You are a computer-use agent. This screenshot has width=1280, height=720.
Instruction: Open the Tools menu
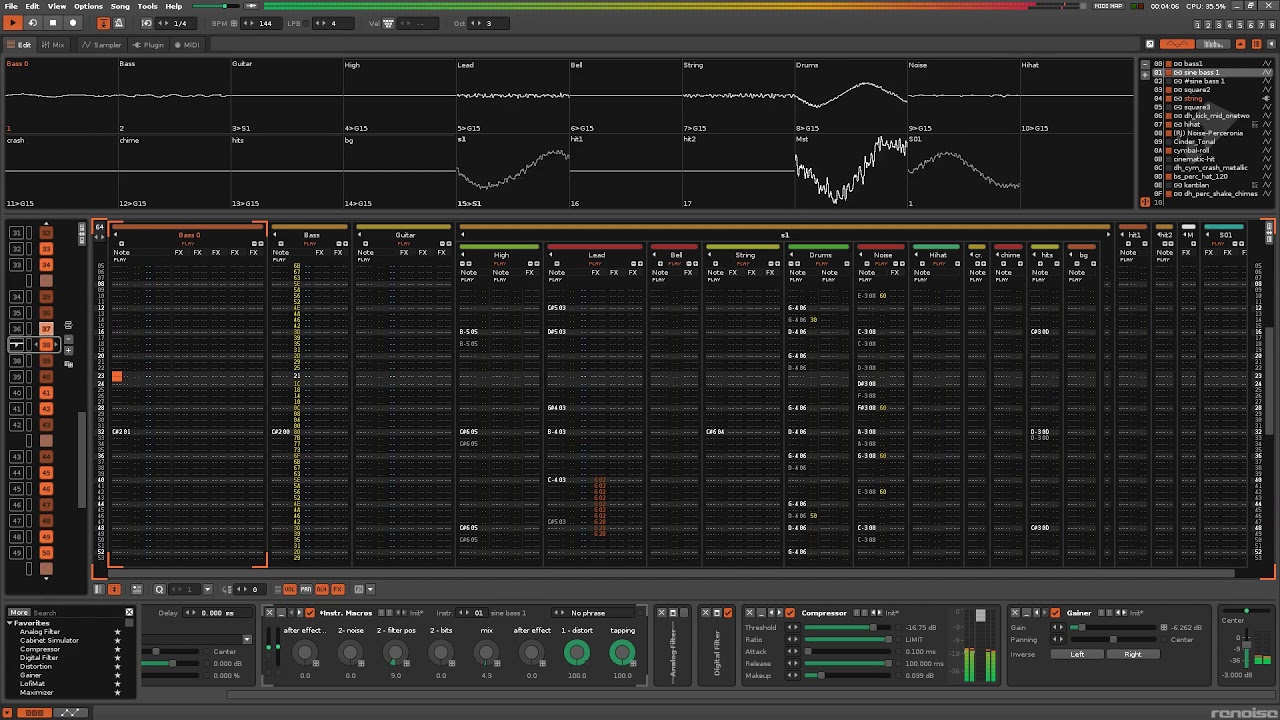(x=147, y=6)
